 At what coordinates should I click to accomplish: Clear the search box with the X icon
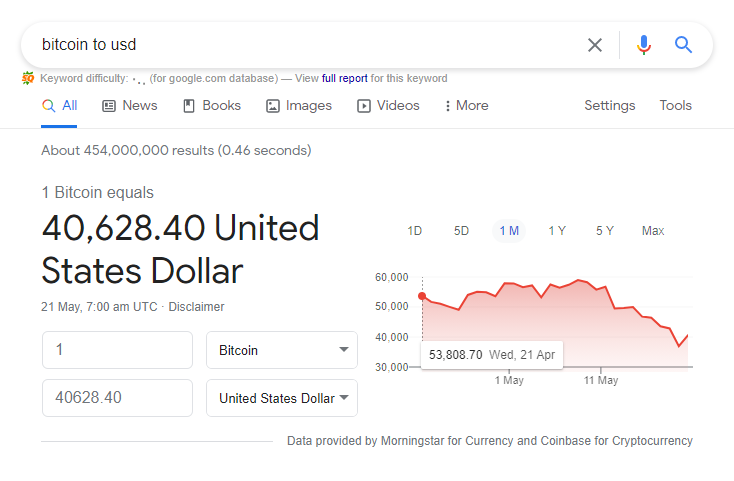[x=595, y=45]
